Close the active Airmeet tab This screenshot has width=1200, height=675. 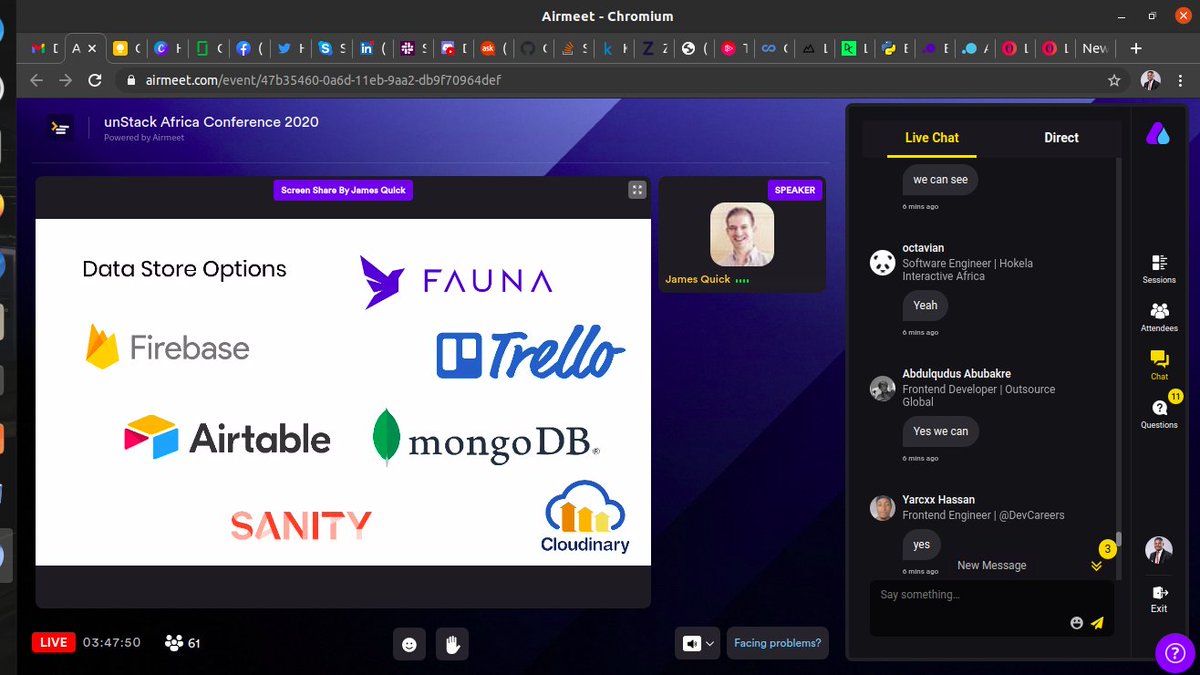(x=92, y=48)
